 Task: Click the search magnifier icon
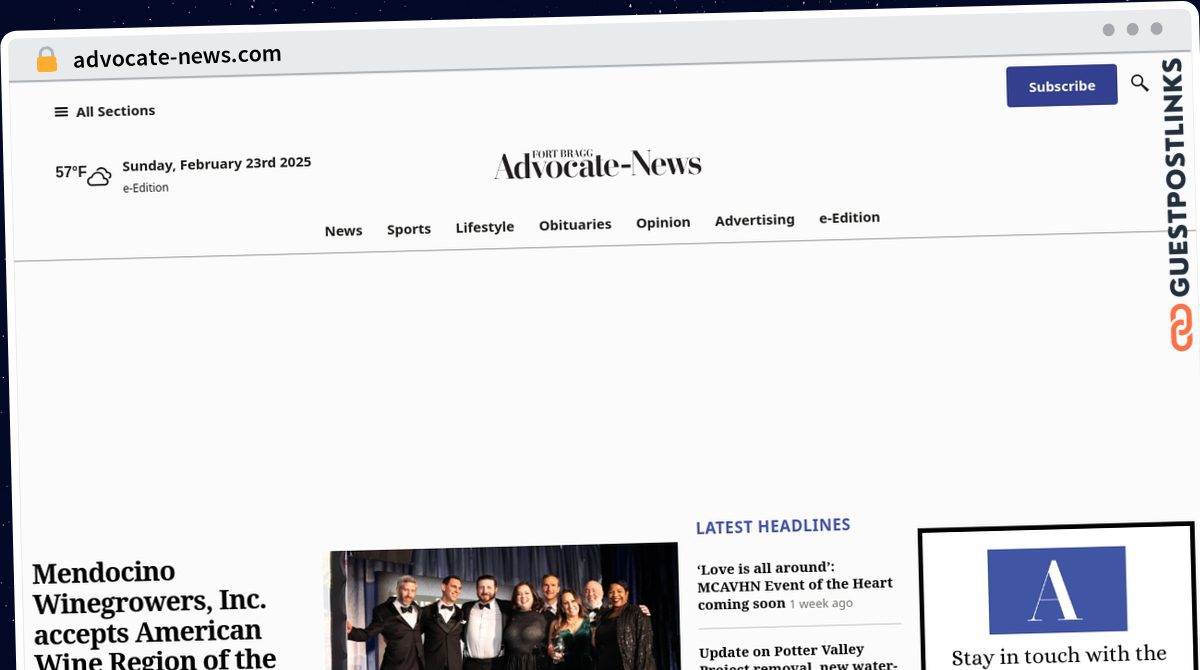click(1139, 83)
